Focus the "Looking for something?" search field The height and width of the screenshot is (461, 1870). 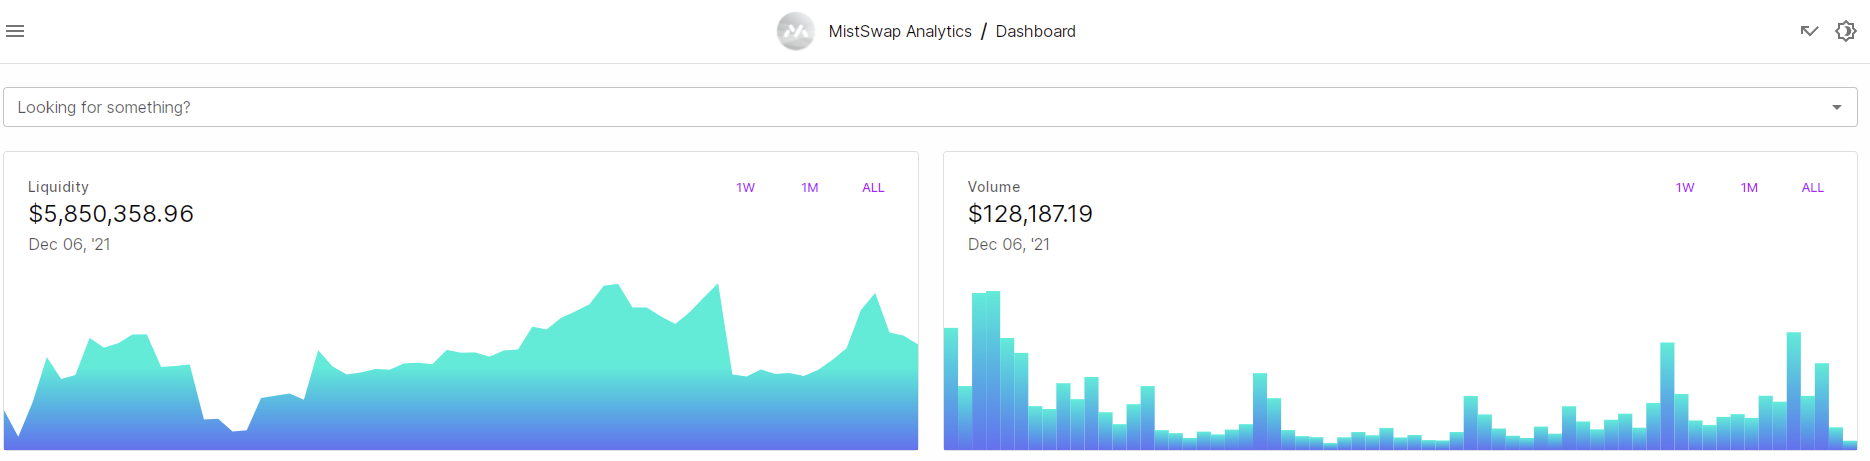click(930, 107)
